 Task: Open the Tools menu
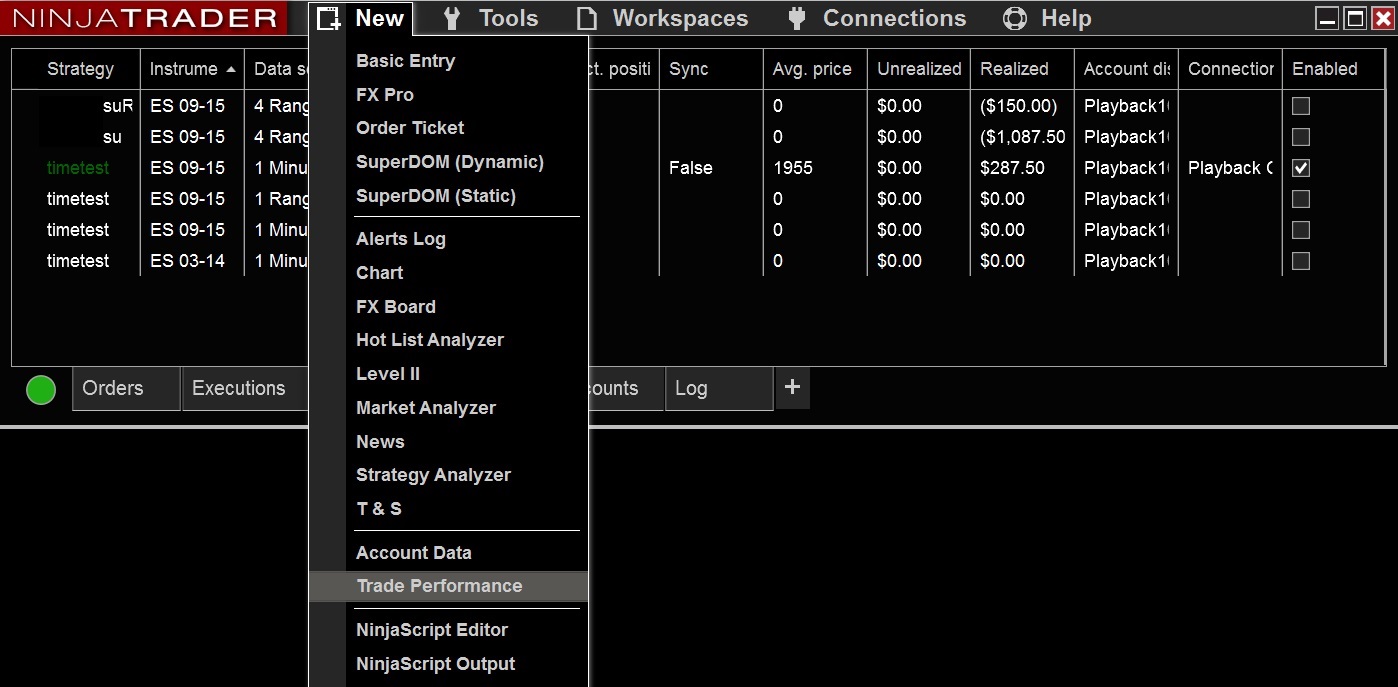[508, 18]
